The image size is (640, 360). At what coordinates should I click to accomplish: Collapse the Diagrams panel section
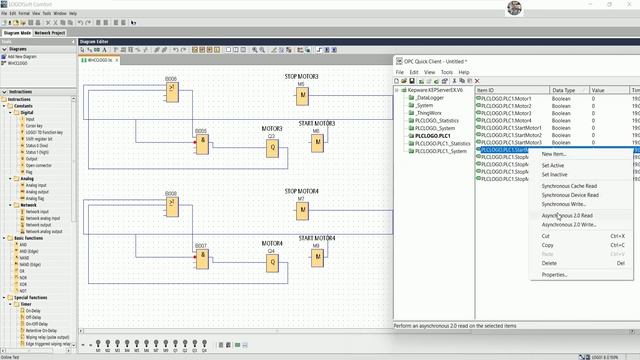[4, 49]
